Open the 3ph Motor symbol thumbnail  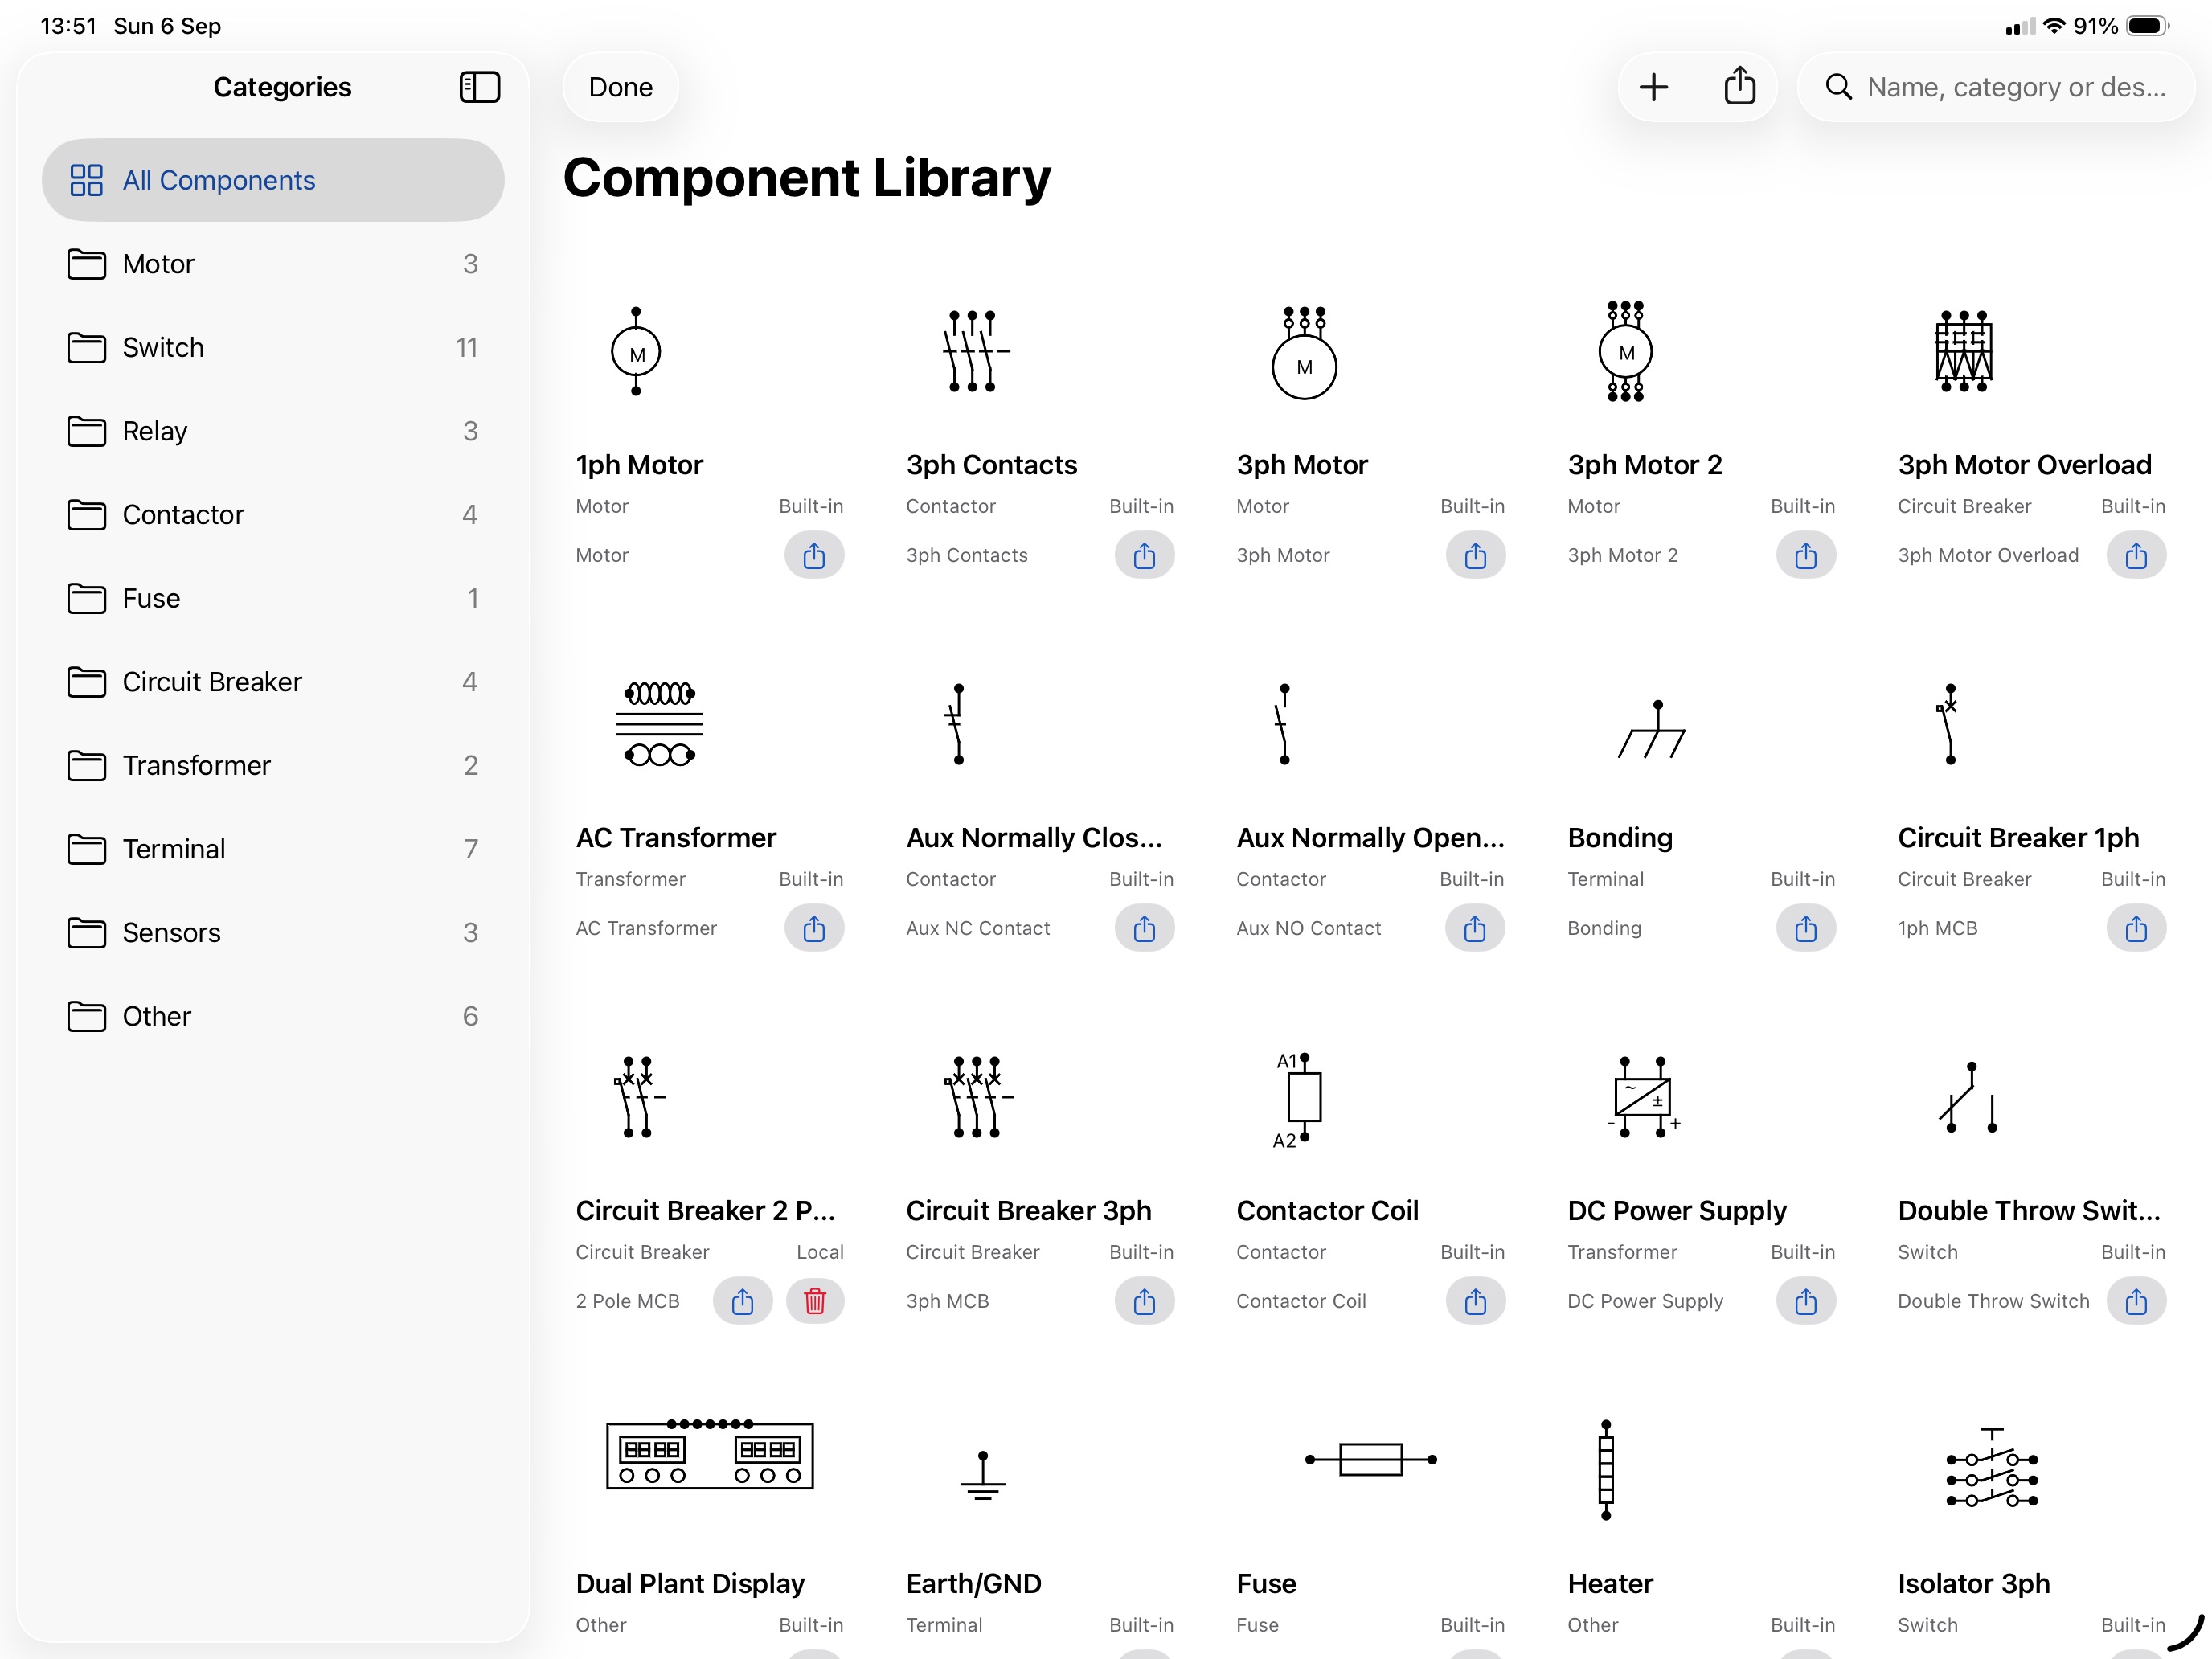pos(1304,352)
